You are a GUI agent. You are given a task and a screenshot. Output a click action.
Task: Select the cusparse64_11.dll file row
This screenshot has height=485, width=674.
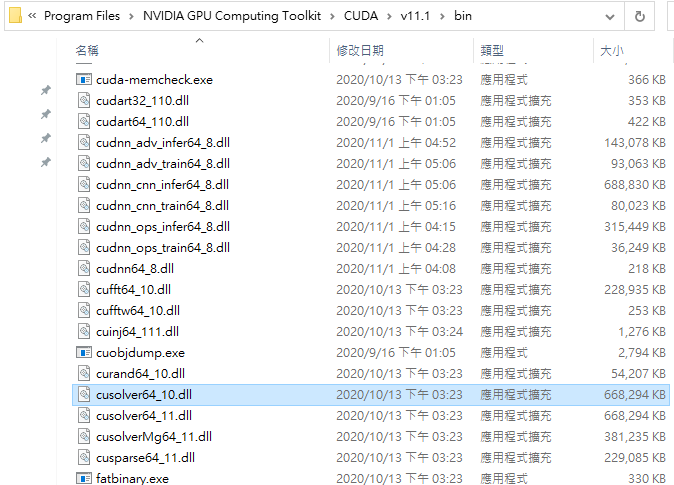click(371, 458)
